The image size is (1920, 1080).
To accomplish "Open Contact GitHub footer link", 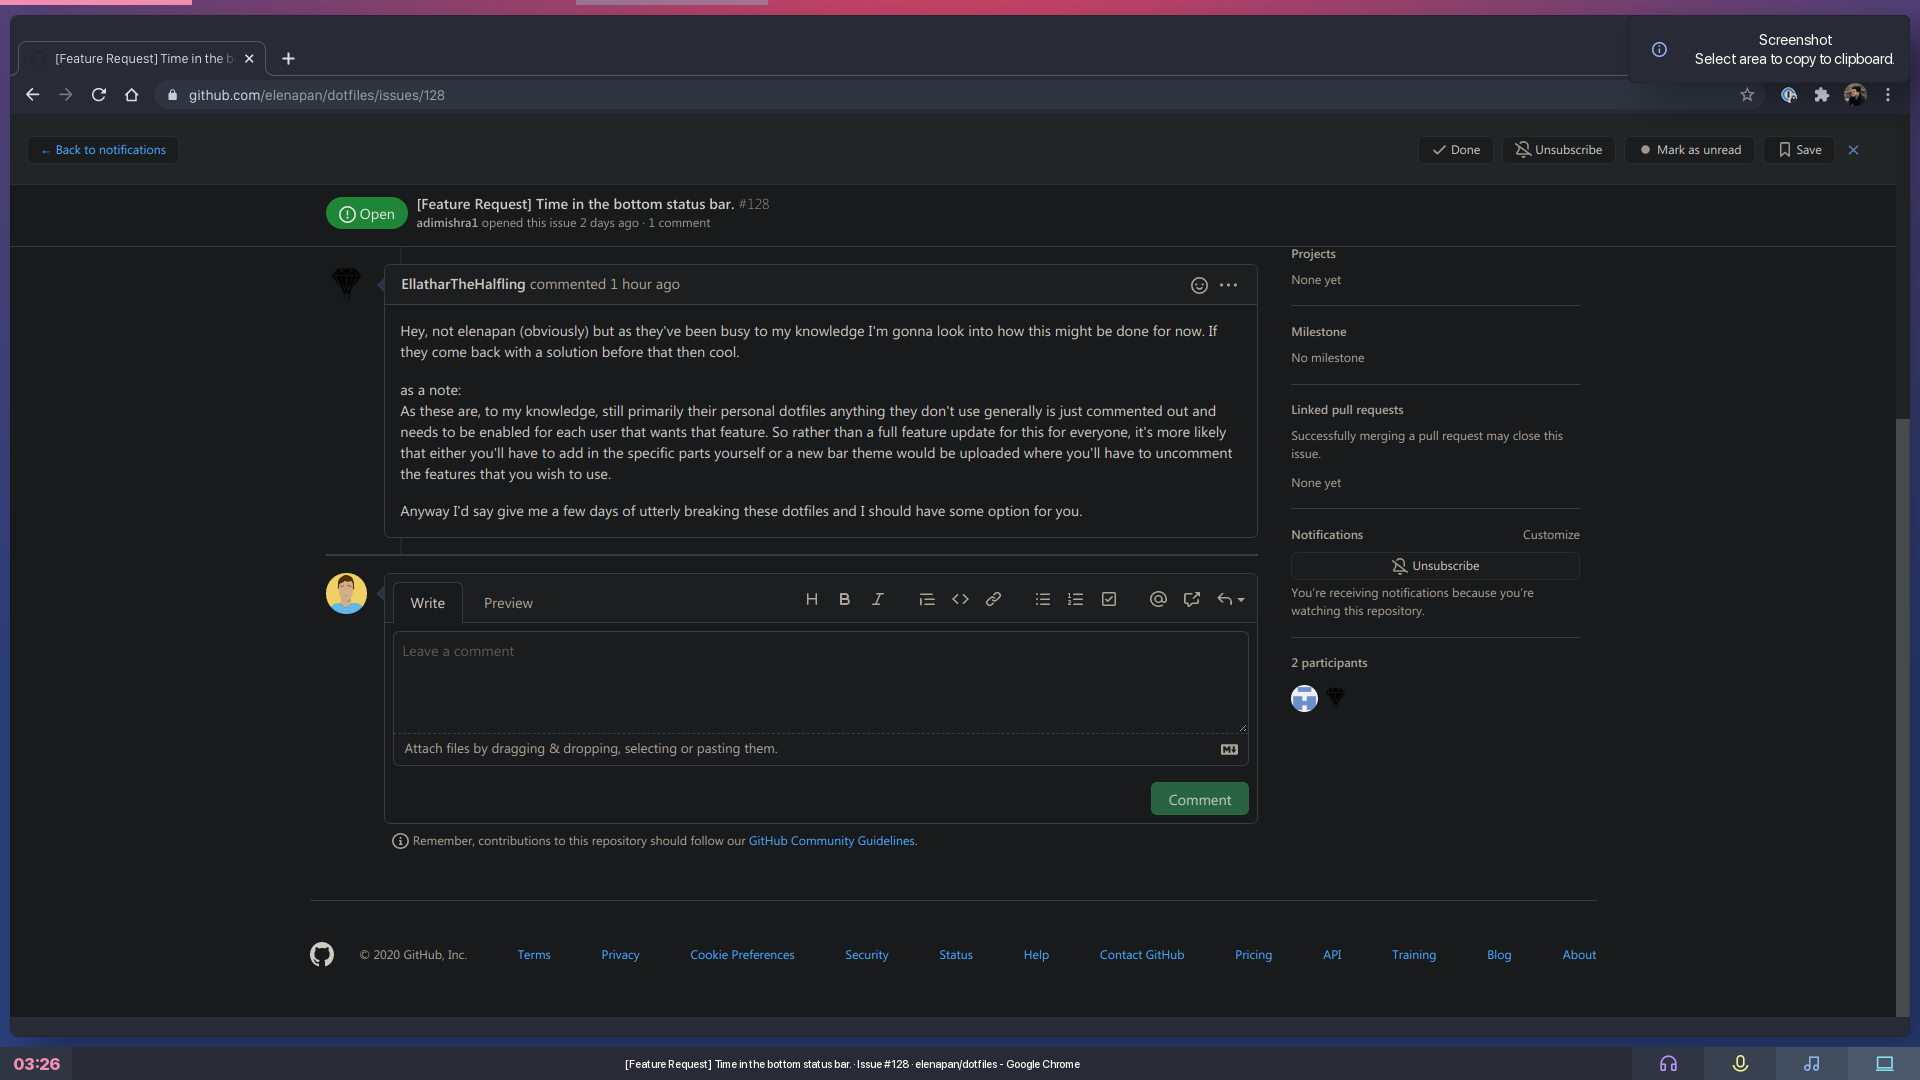I will click(x=1141, y=955).
